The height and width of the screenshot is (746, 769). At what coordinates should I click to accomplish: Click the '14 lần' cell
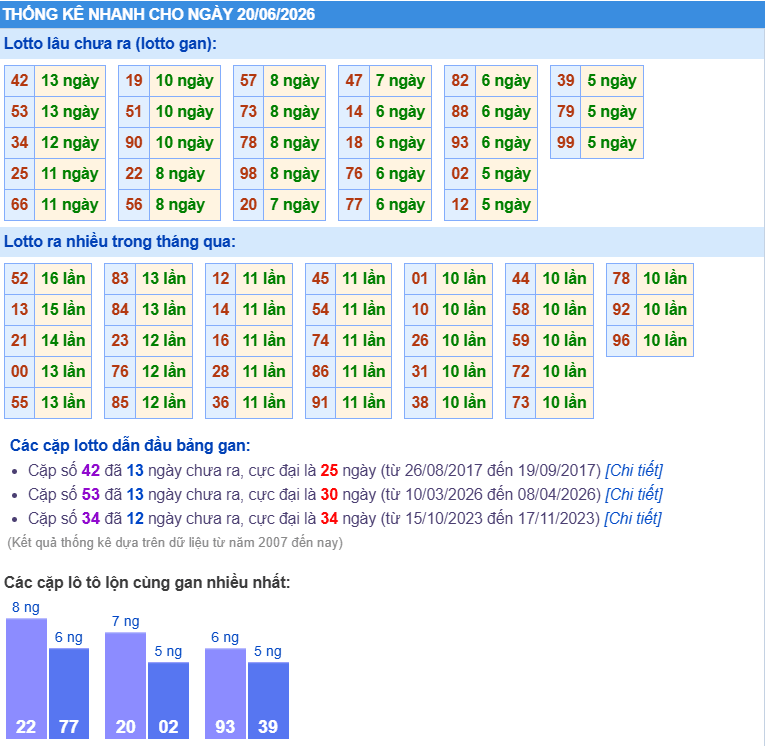click(63, 340)
